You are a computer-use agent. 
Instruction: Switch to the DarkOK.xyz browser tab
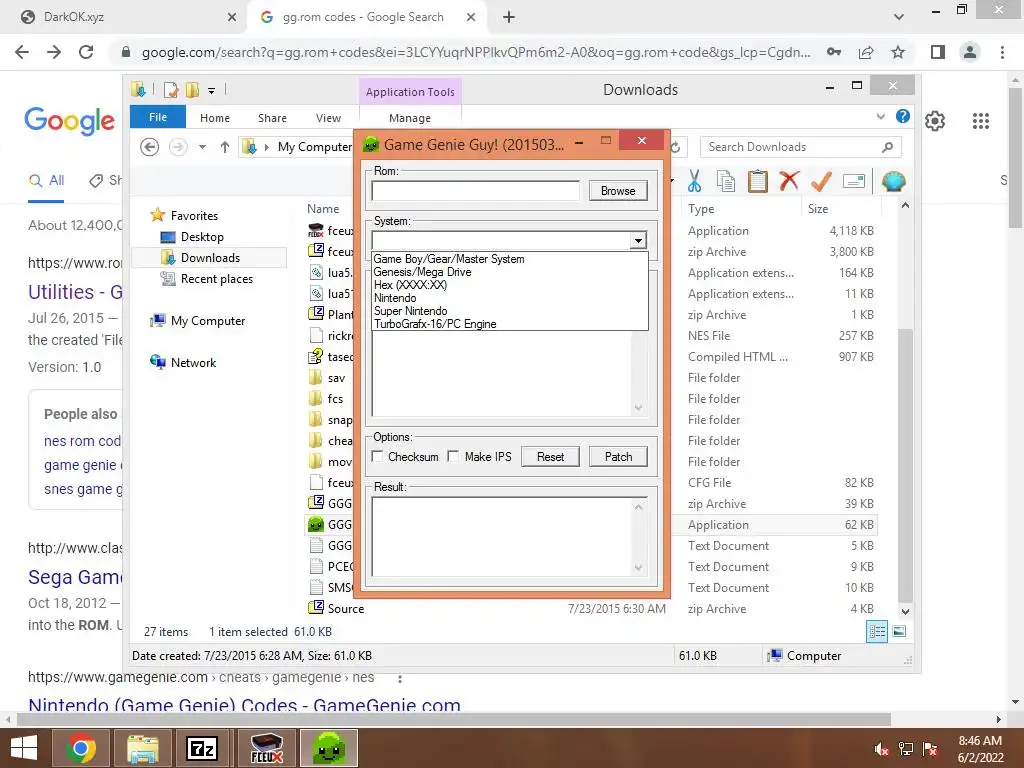(124, 17)
